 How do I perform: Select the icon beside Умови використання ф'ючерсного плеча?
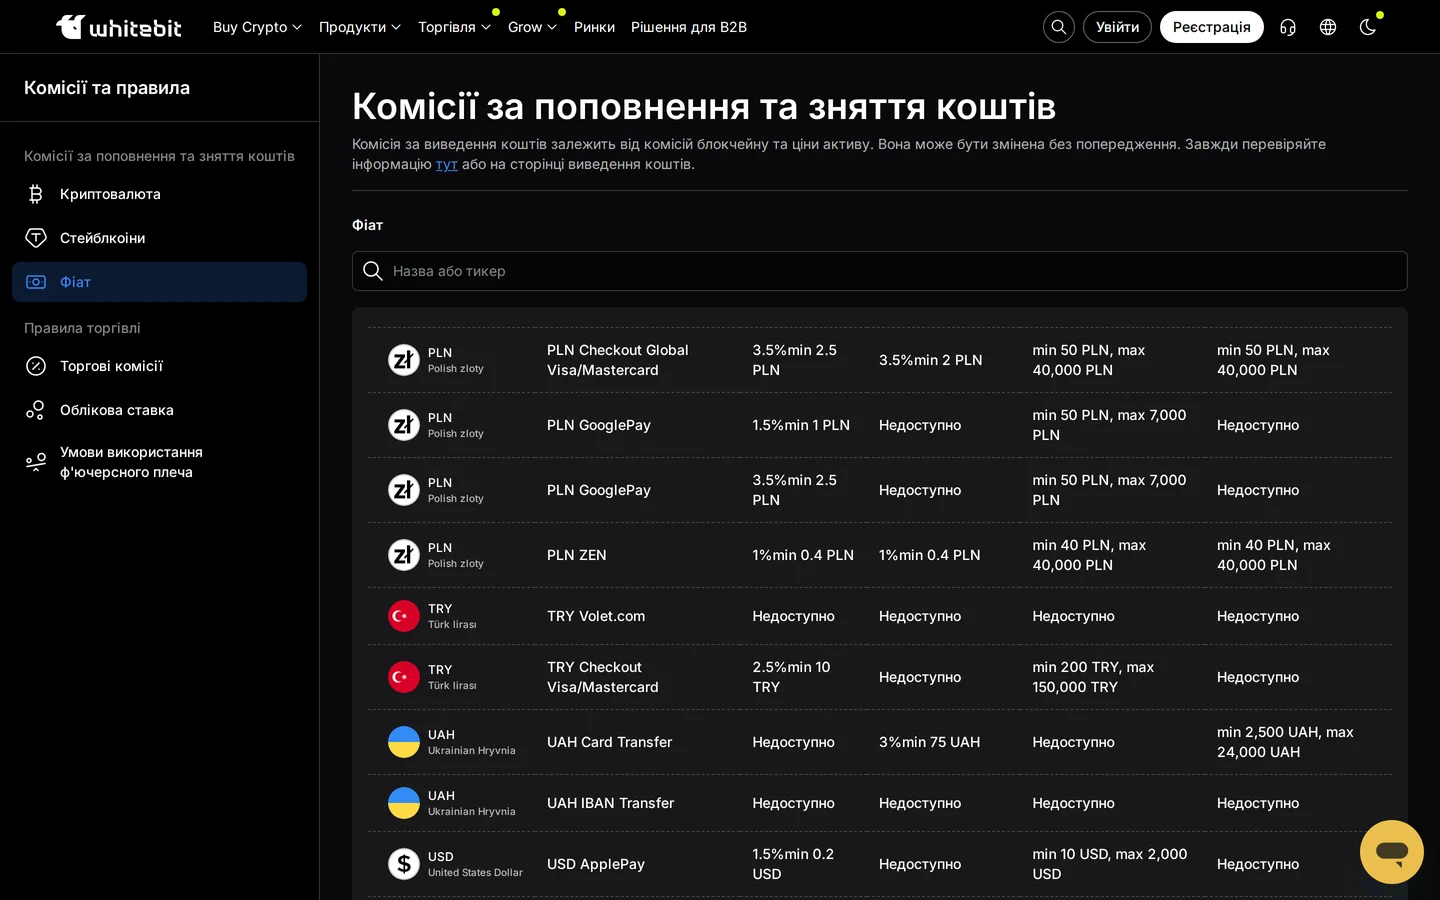pyautogui.click(x=36, y=462)
